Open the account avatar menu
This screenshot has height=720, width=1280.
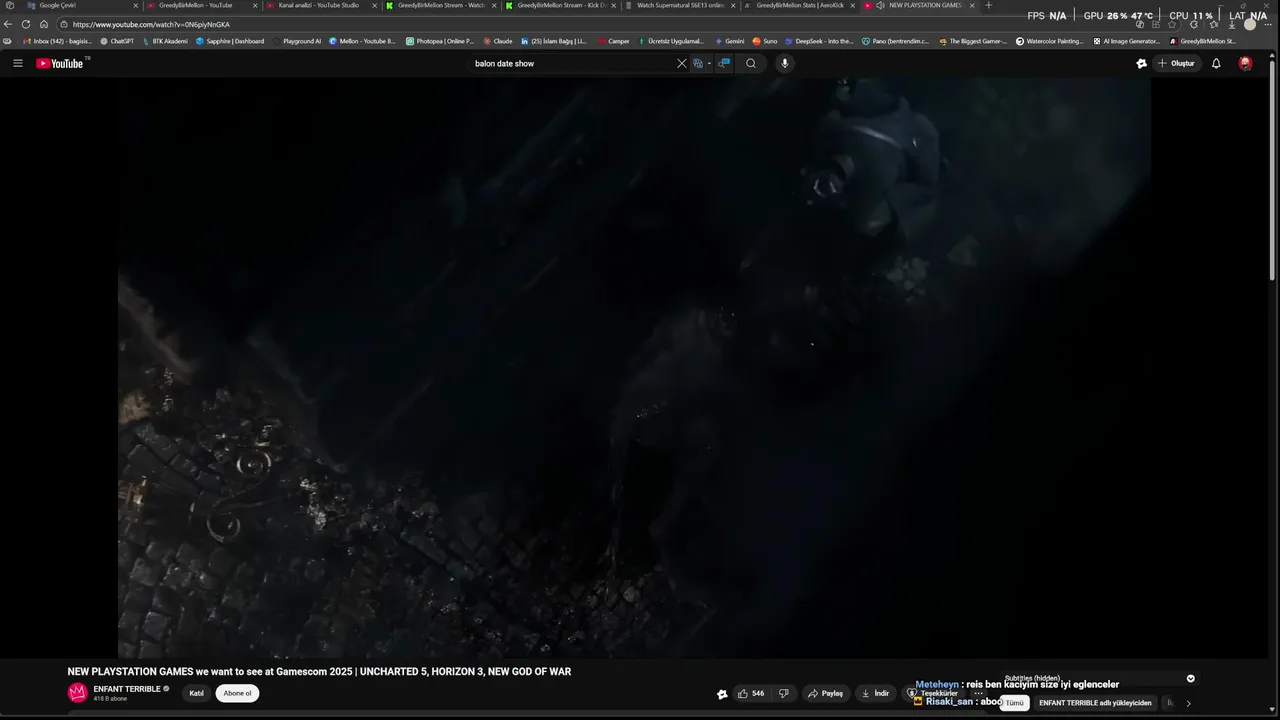click(1245, 63)
